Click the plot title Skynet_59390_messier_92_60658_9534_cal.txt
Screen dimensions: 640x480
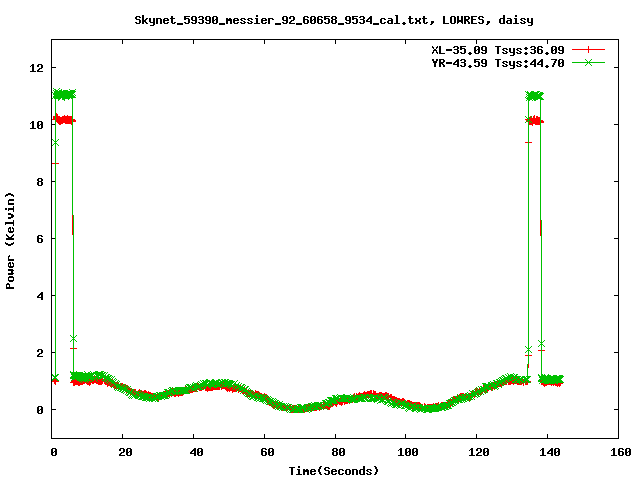click(x=282, y=20)
